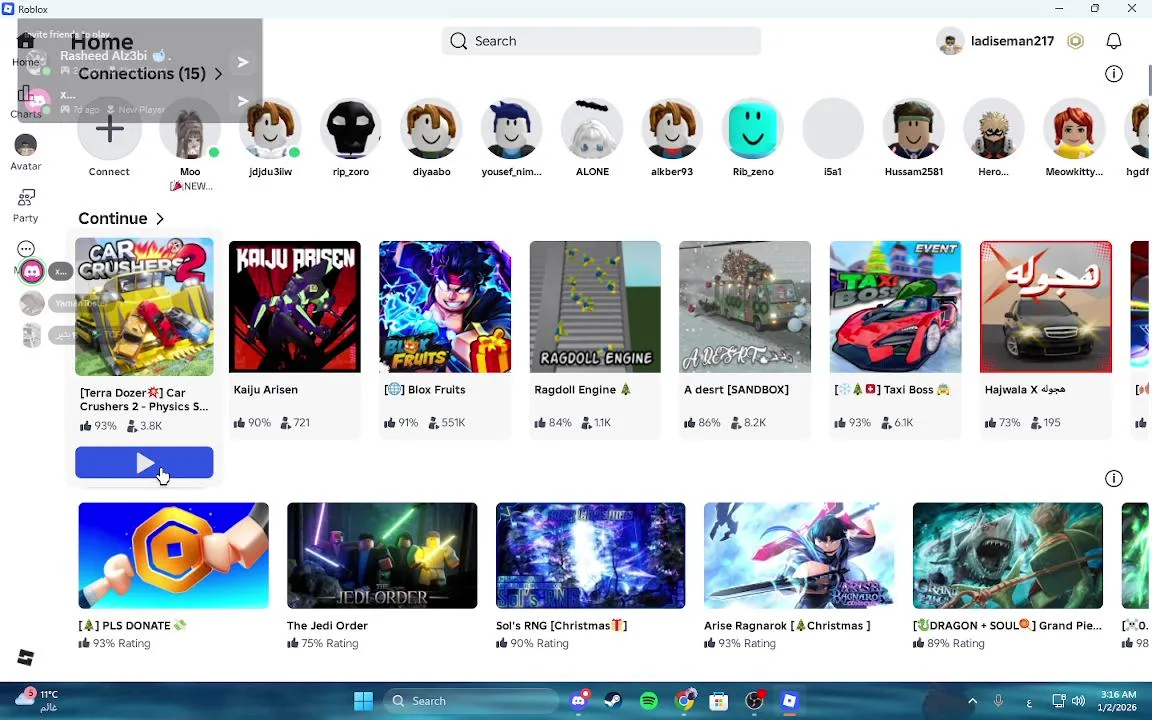Click in the Roblox search field
The width and height of the screenshot is (1152, 720).
601,41
